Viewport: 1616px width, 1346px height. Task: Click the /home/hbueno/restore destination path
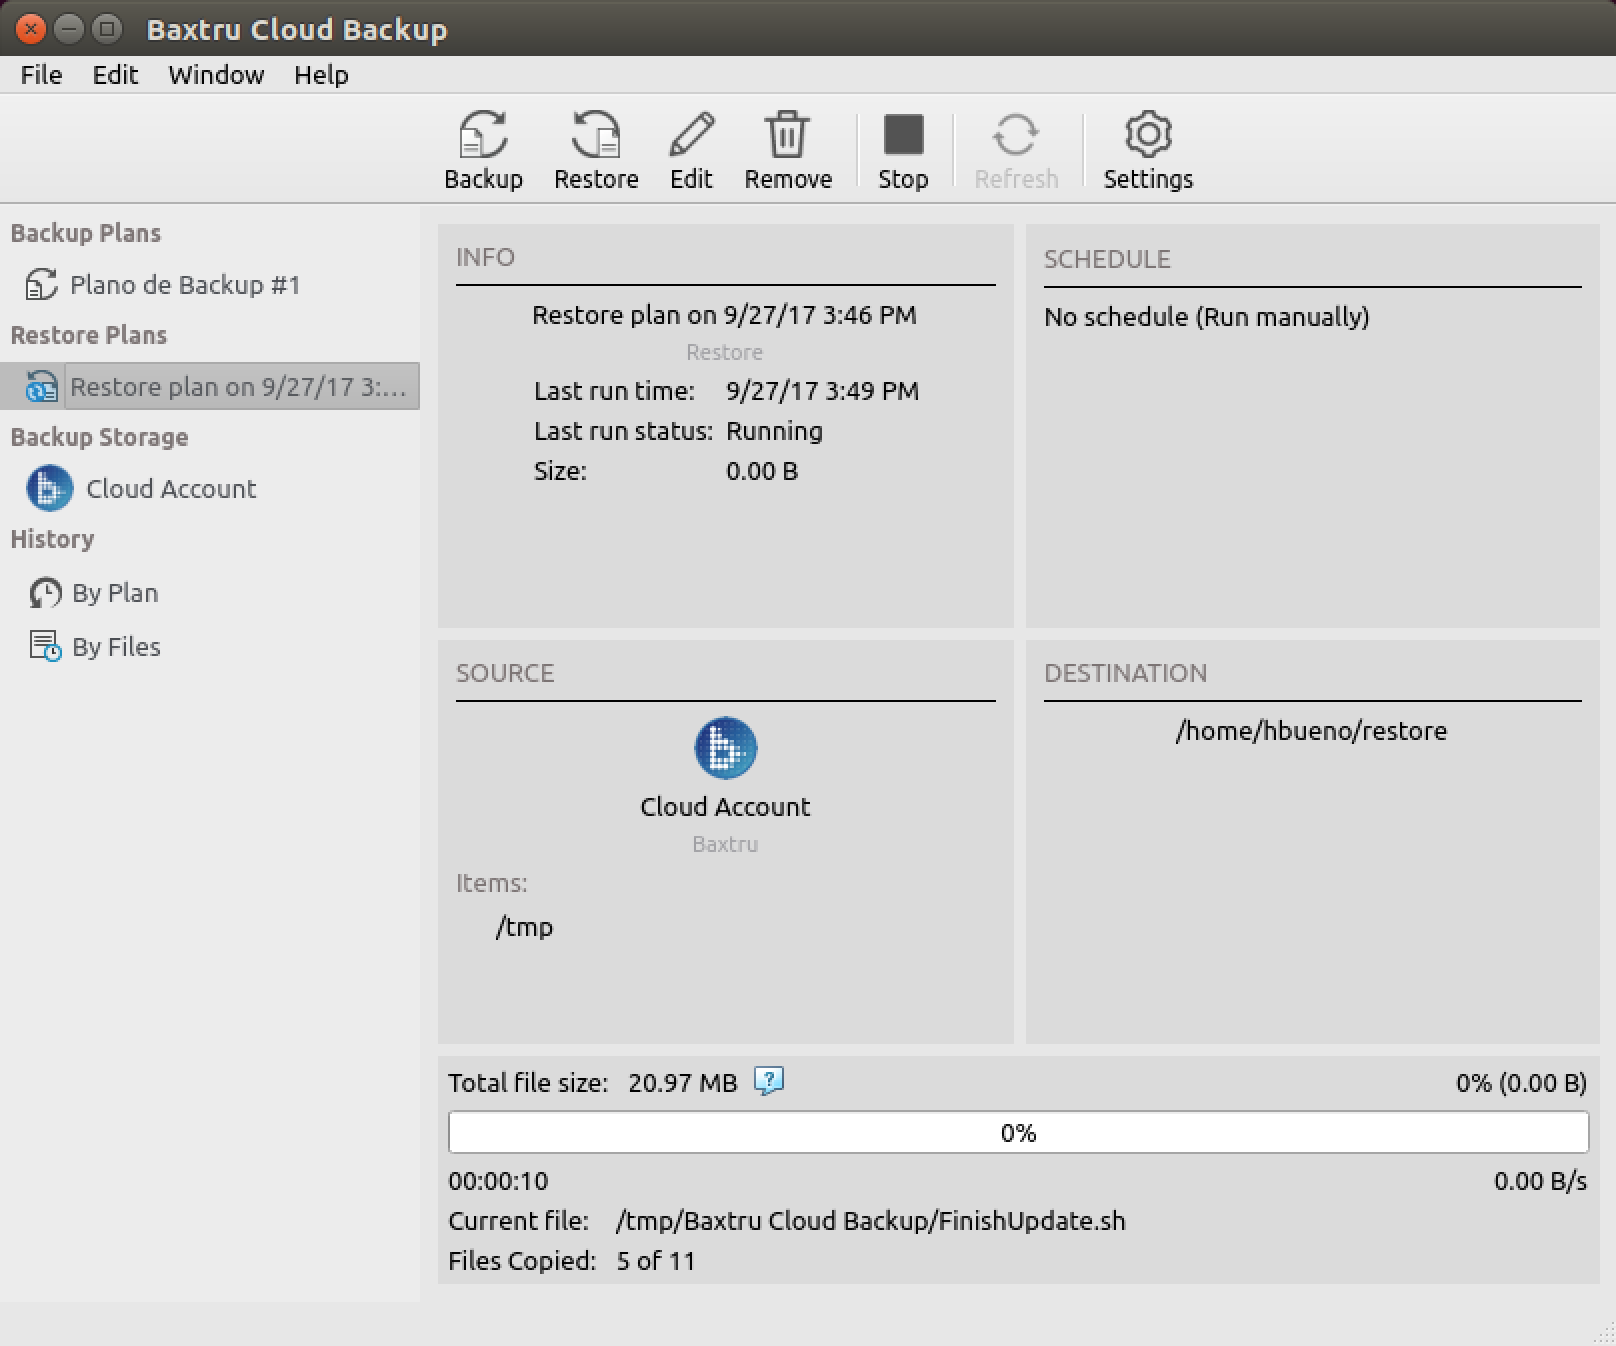click(1311, 731)
